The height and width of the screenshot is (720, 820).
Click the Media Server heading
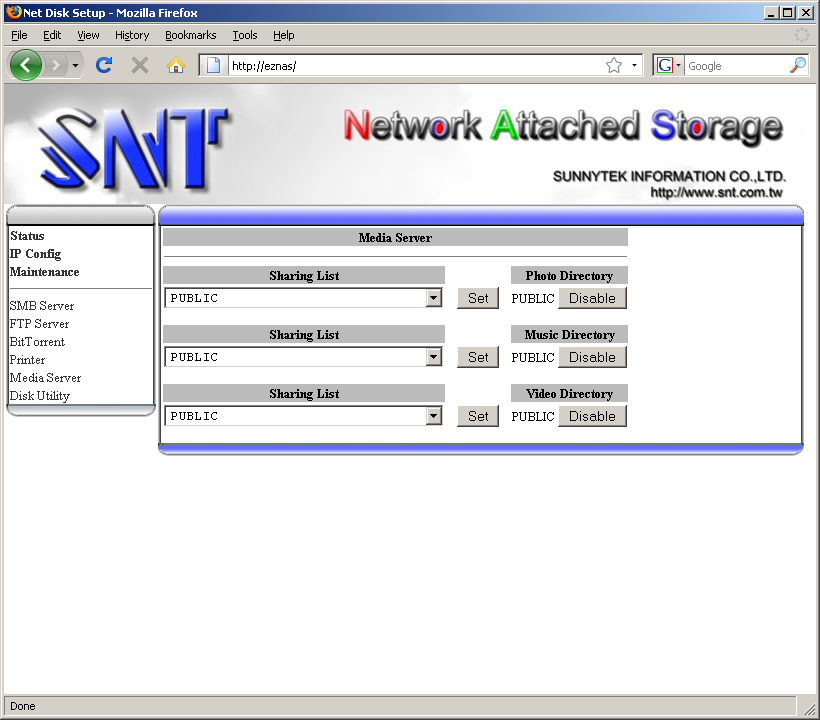395,238
